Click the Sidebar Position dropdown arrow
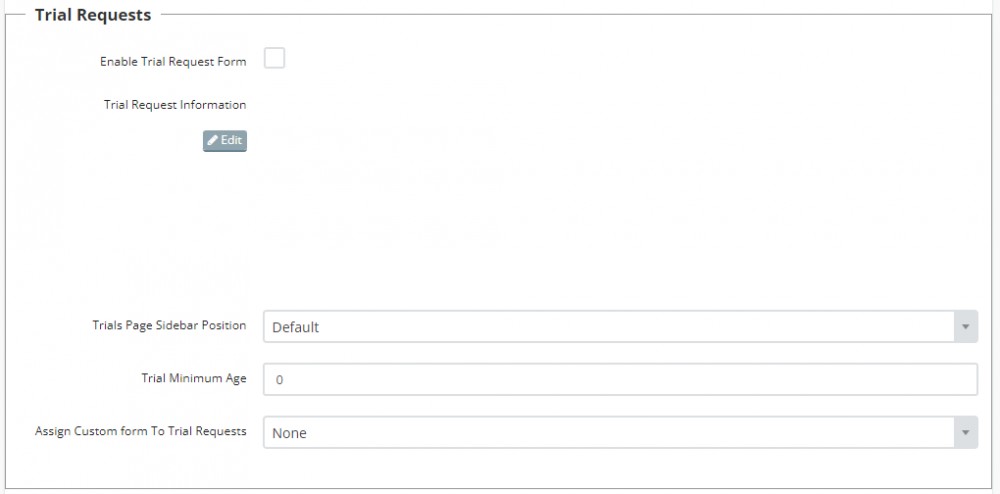The width and height of the screenshot is (1000, 494). pyautogui.click(x=966, y=327)
